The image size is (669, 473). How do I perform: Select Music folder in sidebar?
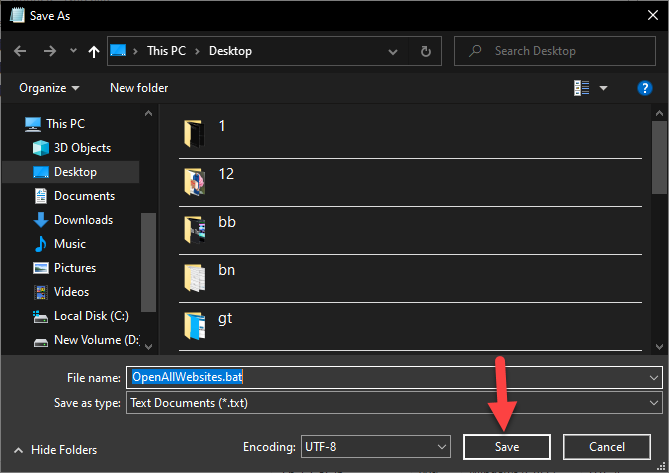[x=69, y=244]
